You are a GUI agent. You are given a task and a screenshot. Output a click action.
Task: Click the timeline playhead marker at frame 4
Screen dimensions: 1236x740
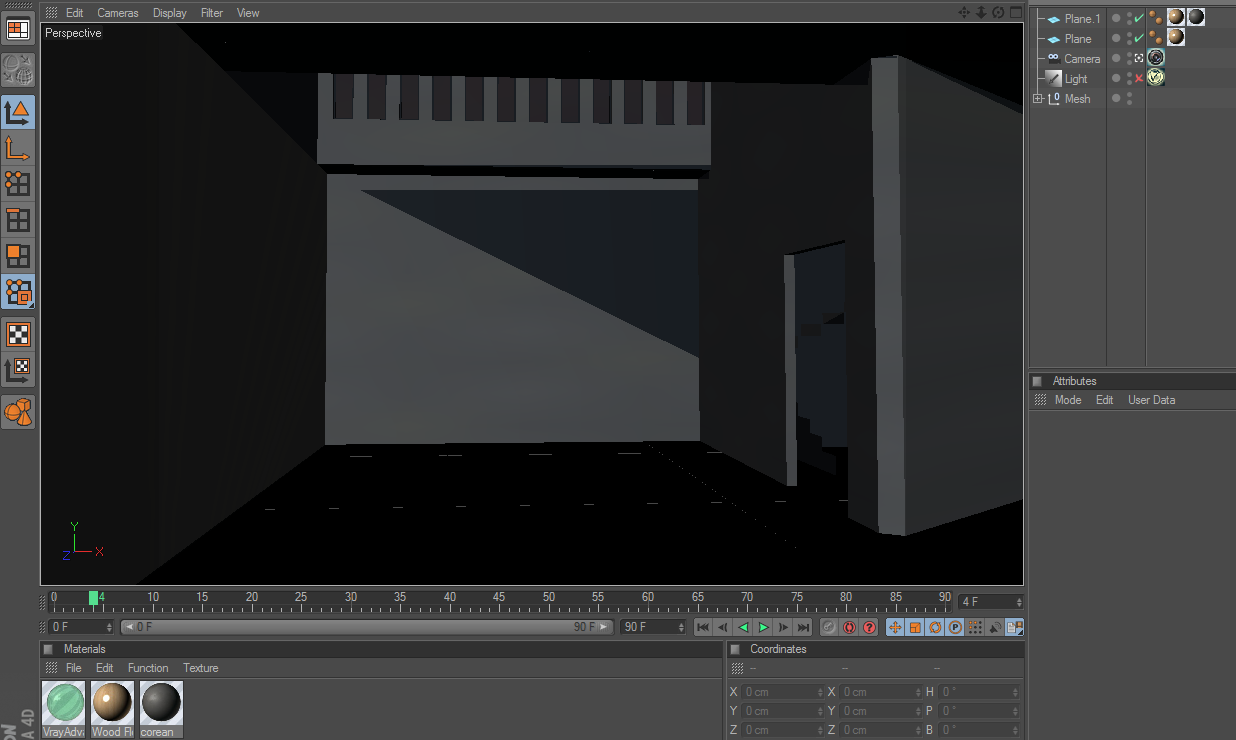pos(93,598)
